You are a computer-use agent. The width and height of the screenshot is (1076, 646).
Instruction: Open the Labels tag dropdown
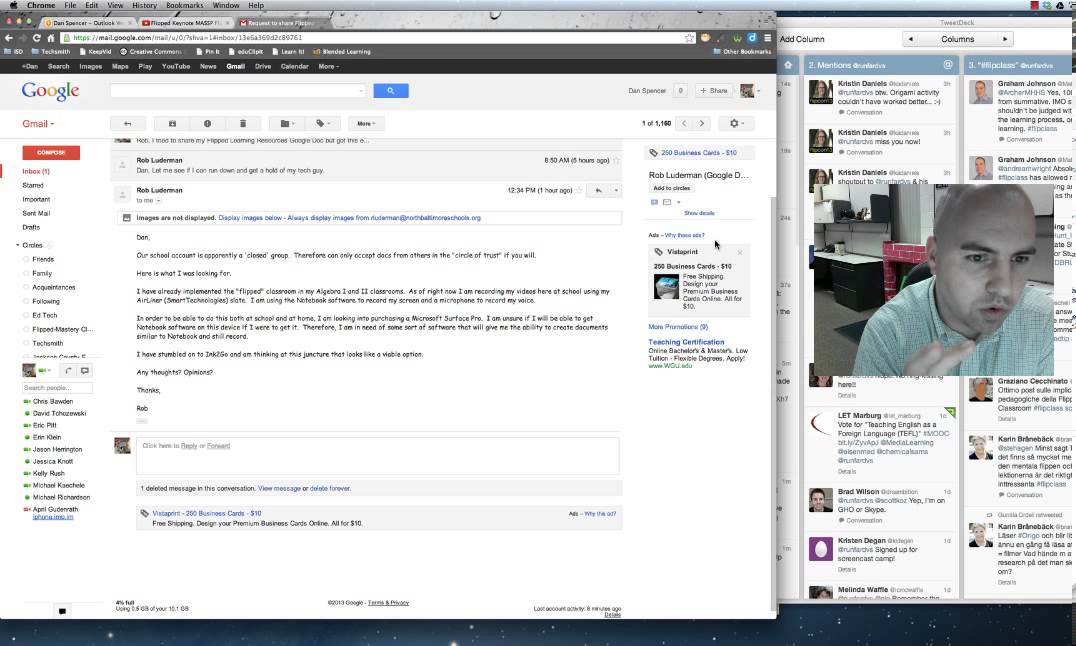pyautogui.click(x=323, y=124)
